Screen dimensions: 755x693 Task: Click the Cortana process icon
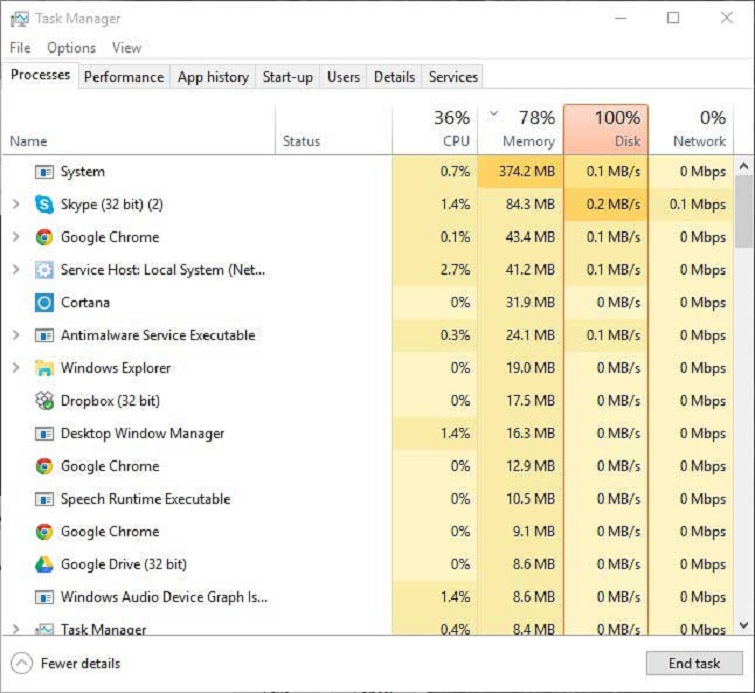tap(44, 303)
